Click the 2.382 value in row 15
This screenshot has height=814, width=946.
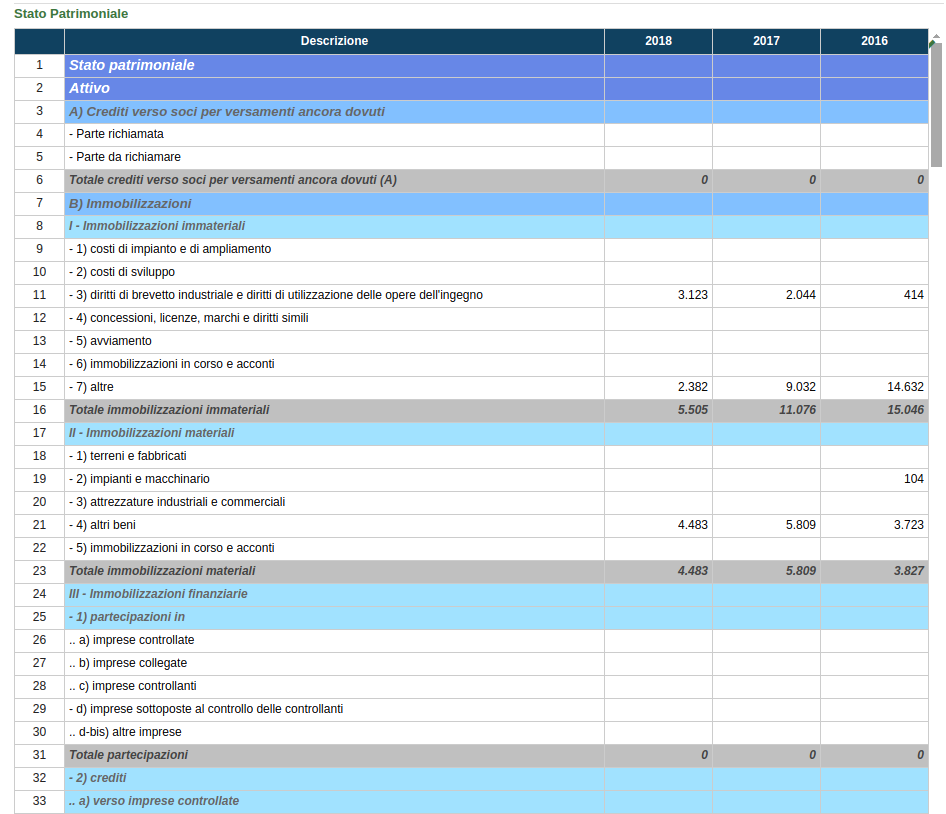point(693,387)
